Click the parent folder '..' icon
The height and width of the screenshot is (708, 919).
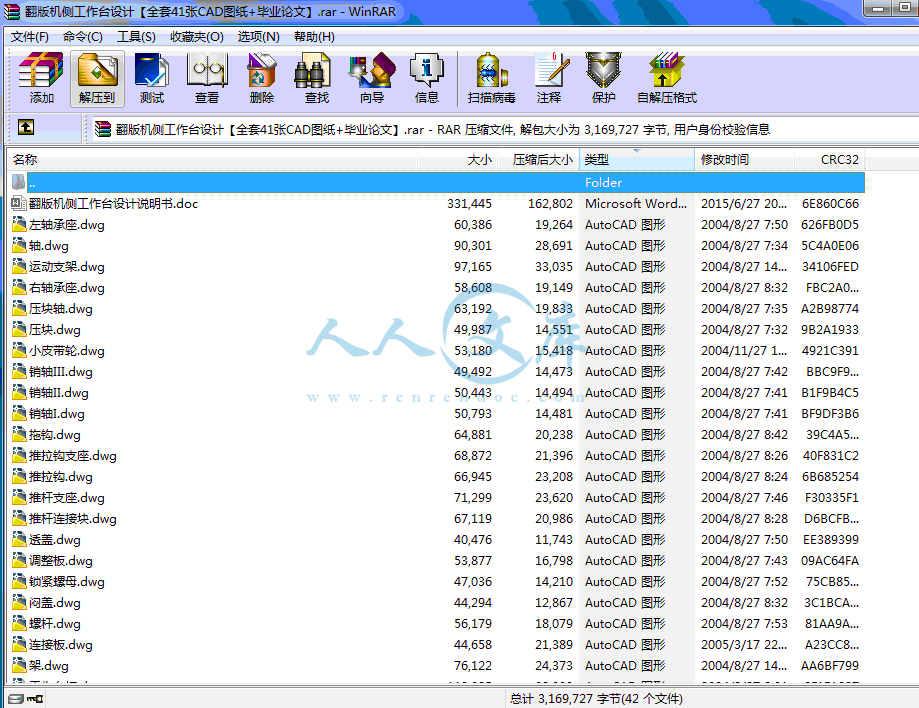click(18, 182)
